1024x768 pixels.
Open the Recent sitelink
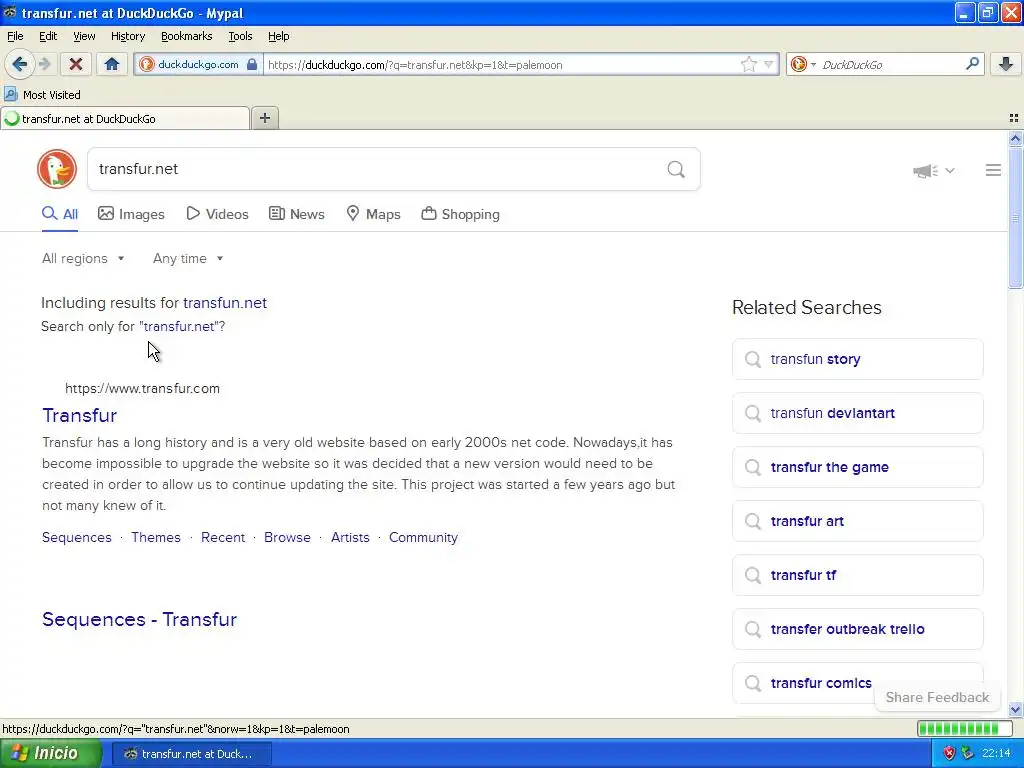[x=223, y=537]
